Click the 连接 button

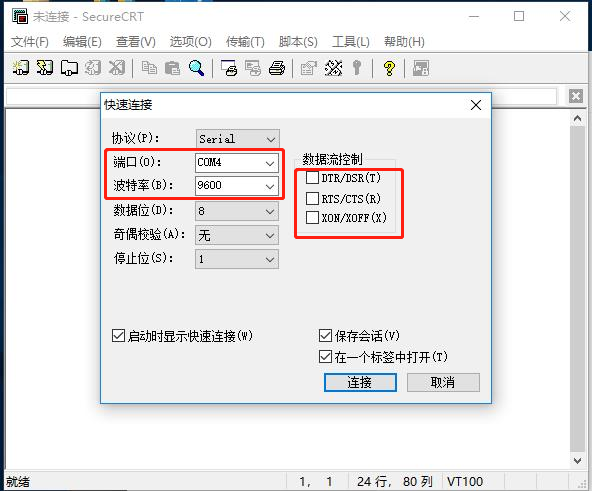coord(360,382)
